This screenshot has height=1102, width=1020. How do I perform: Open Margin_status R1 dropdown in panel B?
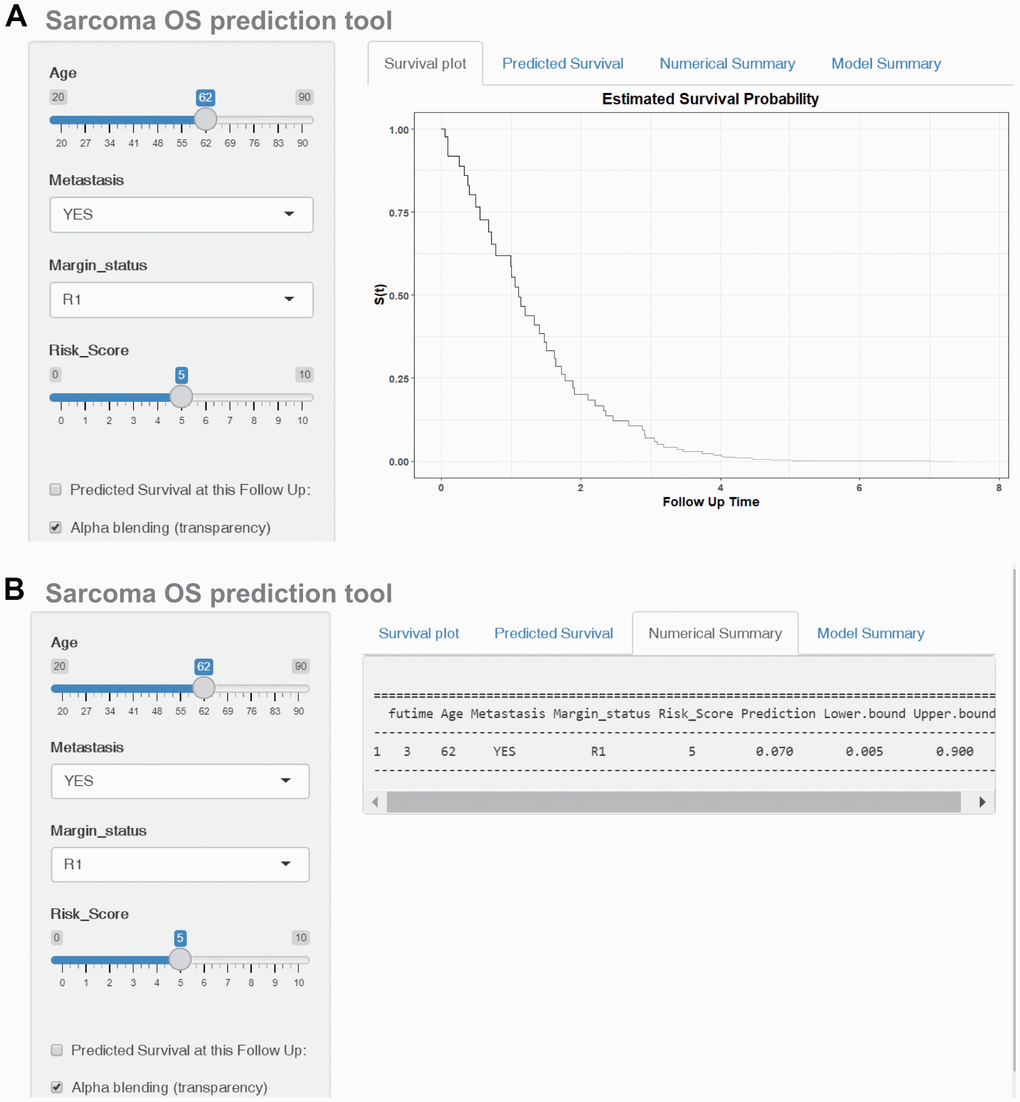pyautogui.click(x=180, y=864)
